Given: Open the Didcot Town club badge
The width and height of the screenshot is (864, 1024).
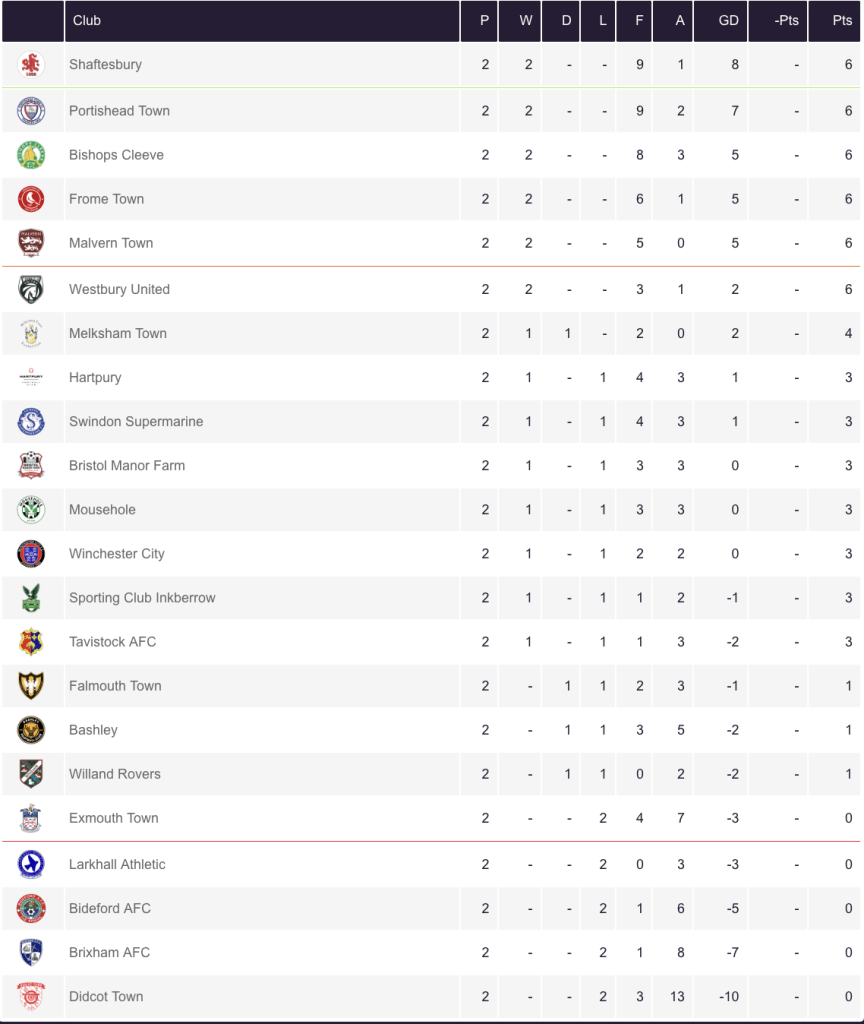Looking at the screenshot, I should click(x=31, y=996).
